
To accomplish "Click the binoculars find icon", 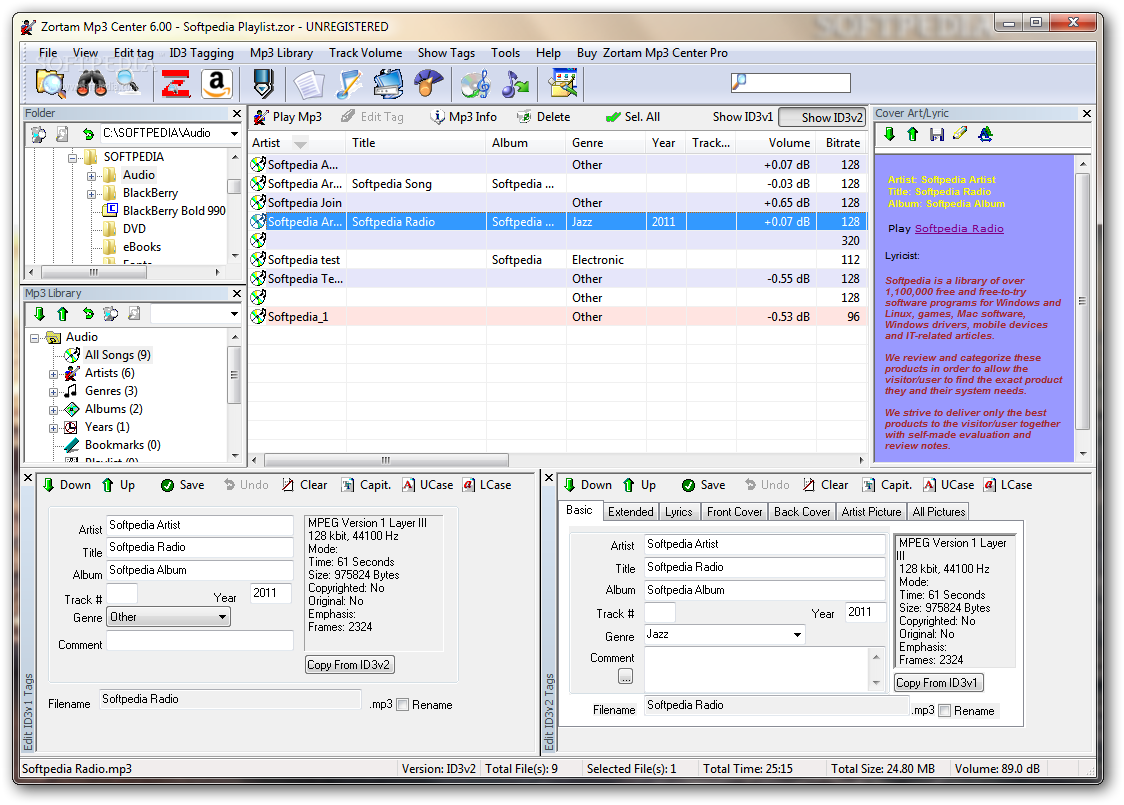I will [x=91, y=84].
